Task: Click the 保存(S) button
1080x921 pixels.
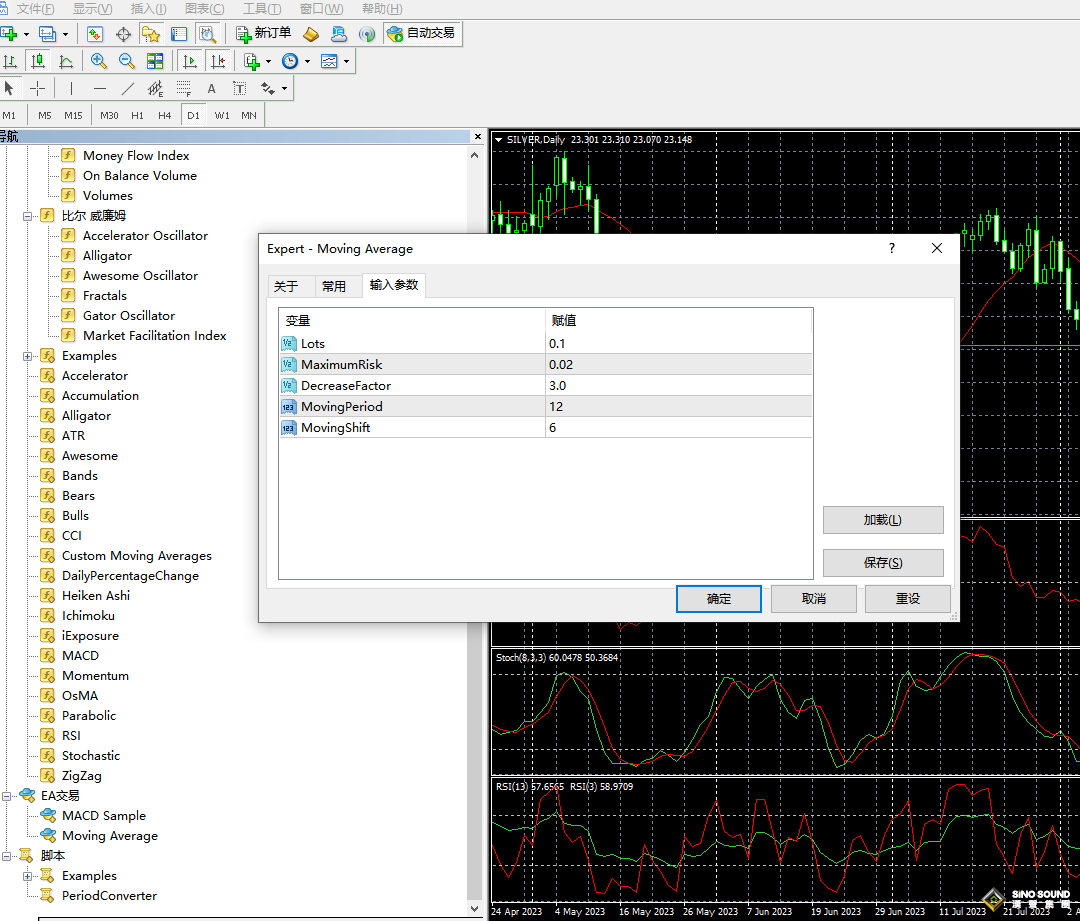Action: click(x=883, y=563)
